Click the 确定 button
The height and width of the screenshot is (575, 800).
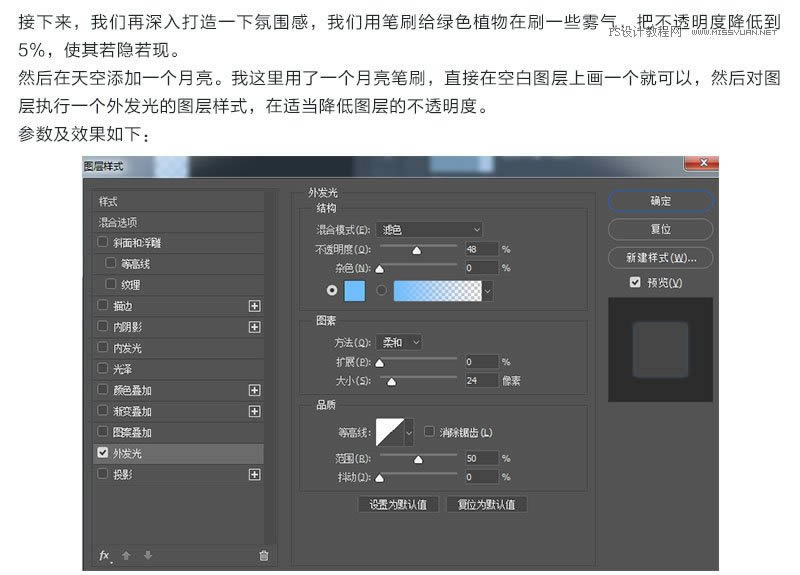(x=660, y=201)
